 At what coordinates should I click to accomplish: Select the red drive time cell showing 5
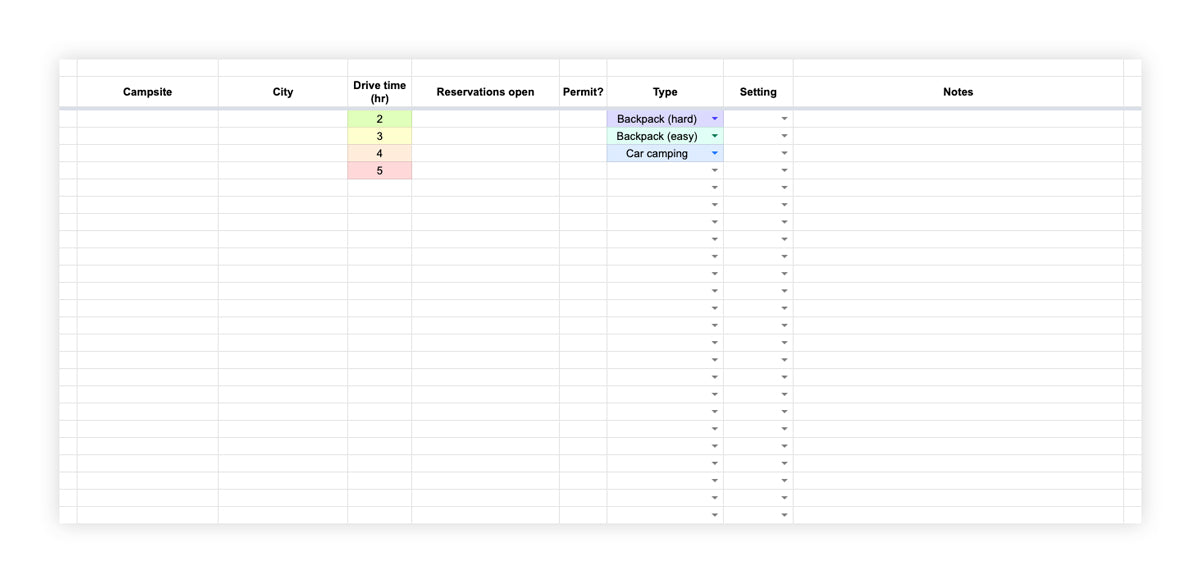pyautogui.click(x=379, y=171)
